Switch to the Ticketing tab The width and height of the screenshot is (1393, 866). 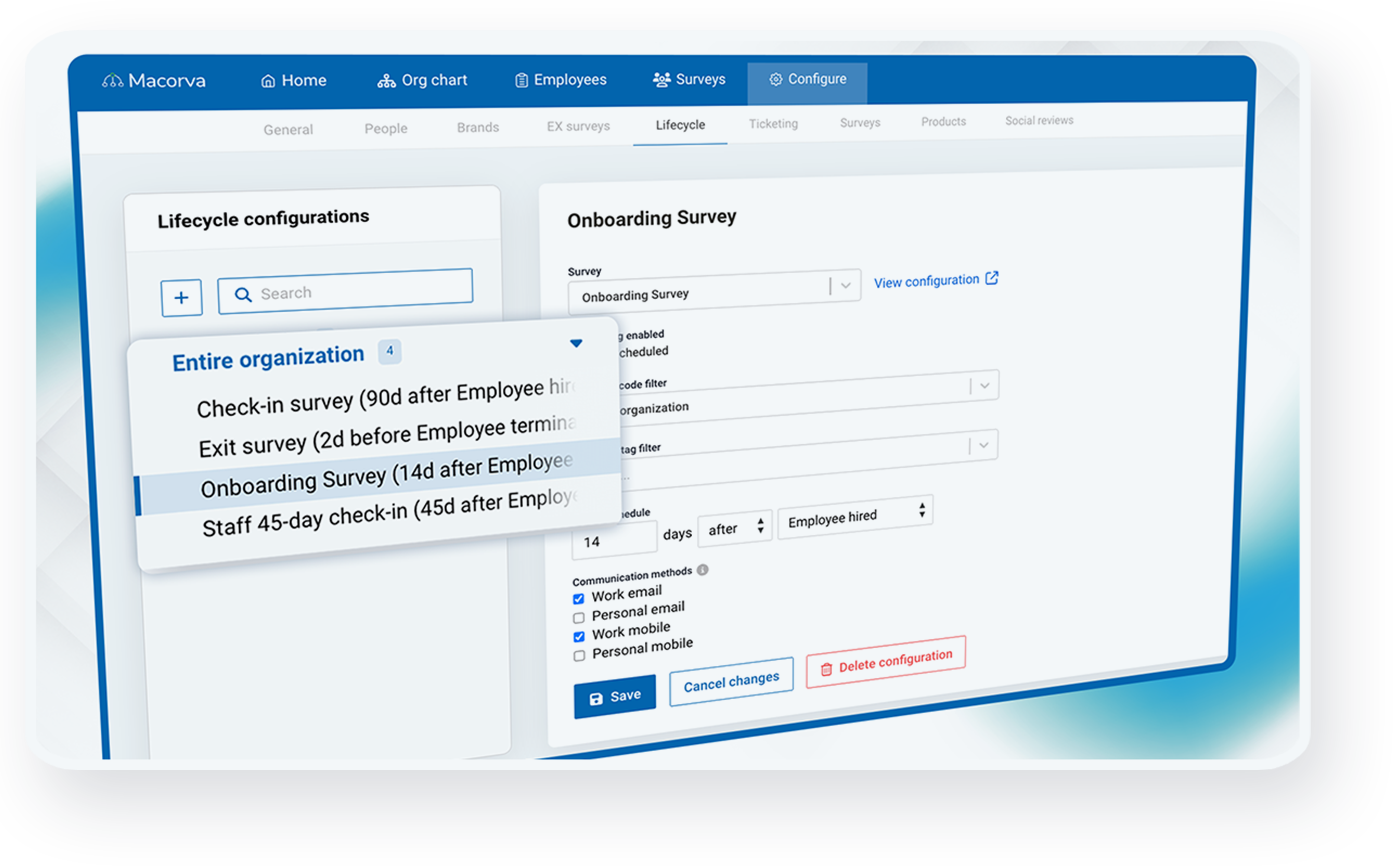point(773,123)
